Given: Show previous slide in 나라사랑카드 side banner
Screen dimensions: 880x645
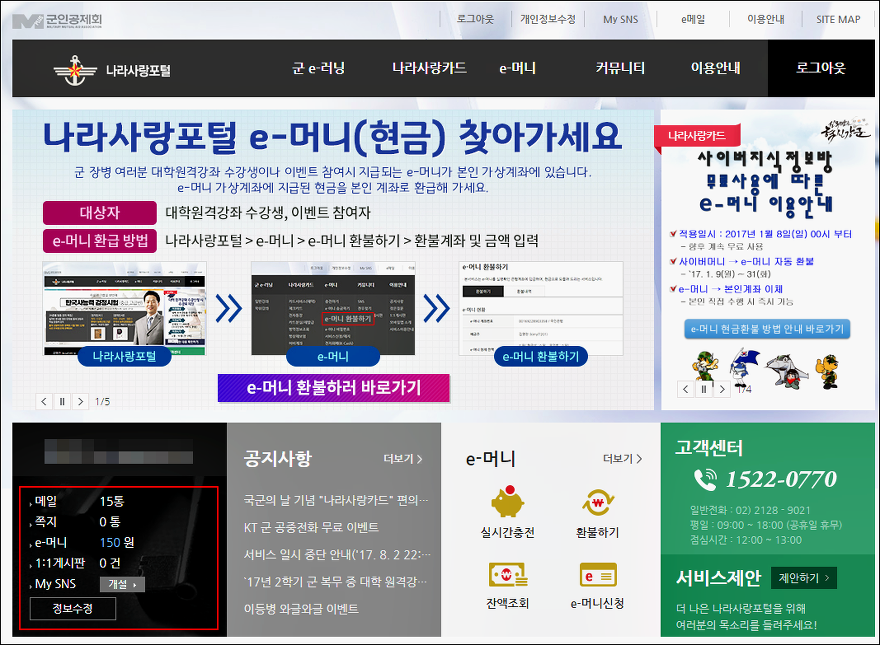Looking at the screenshot, I should (685, 388).
